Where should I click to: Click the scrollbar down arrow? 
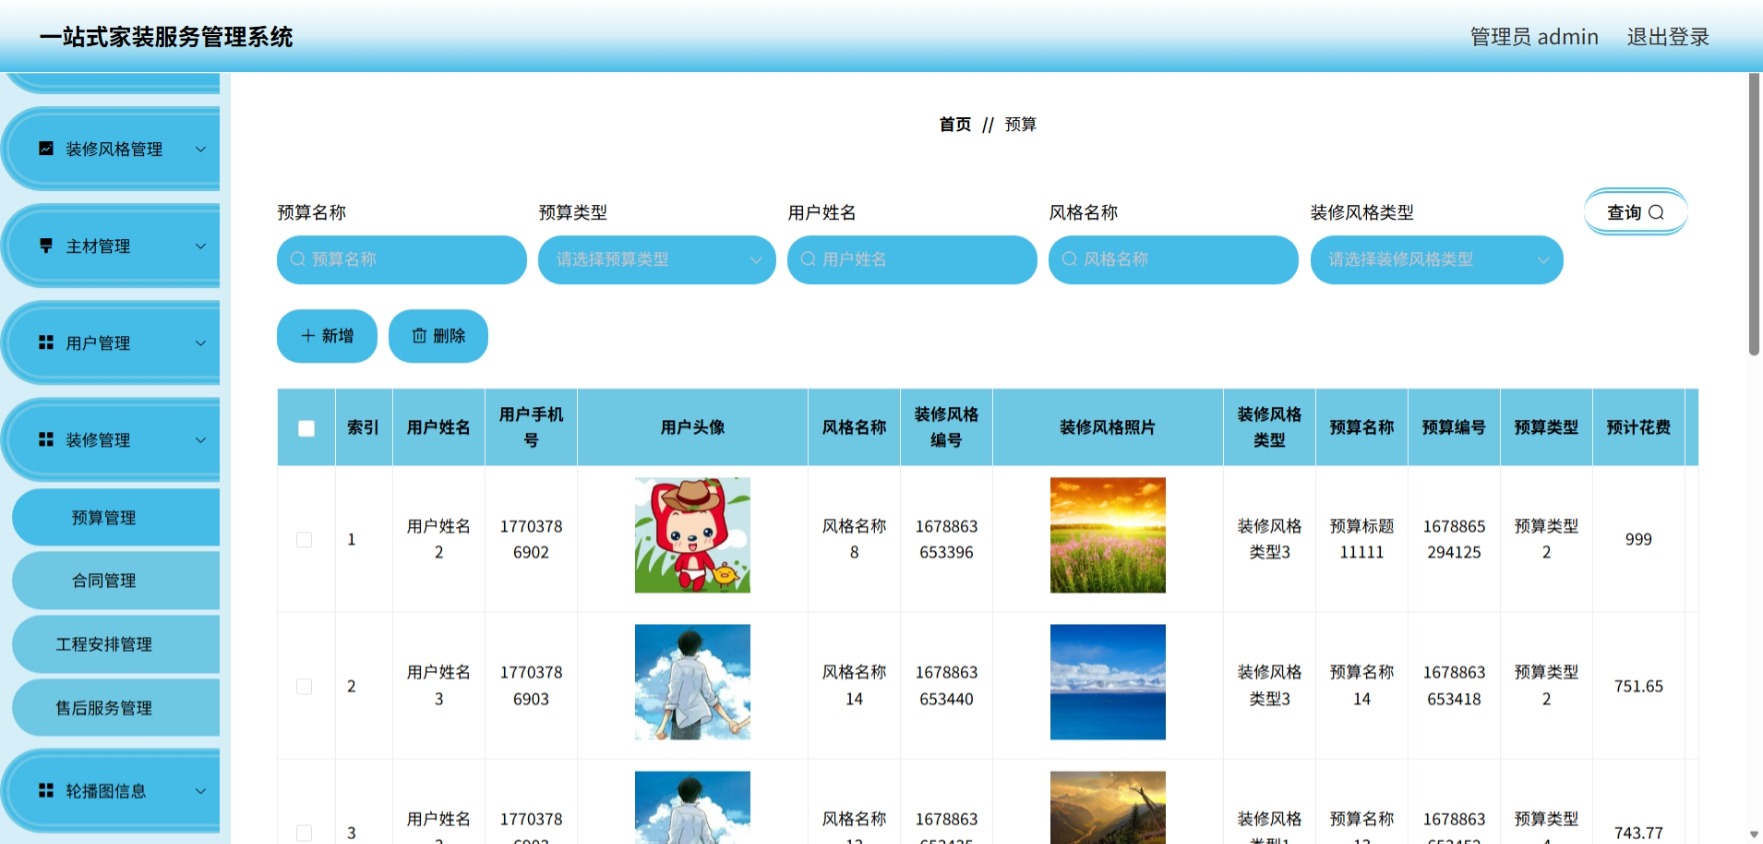[x=1754, y=834]
